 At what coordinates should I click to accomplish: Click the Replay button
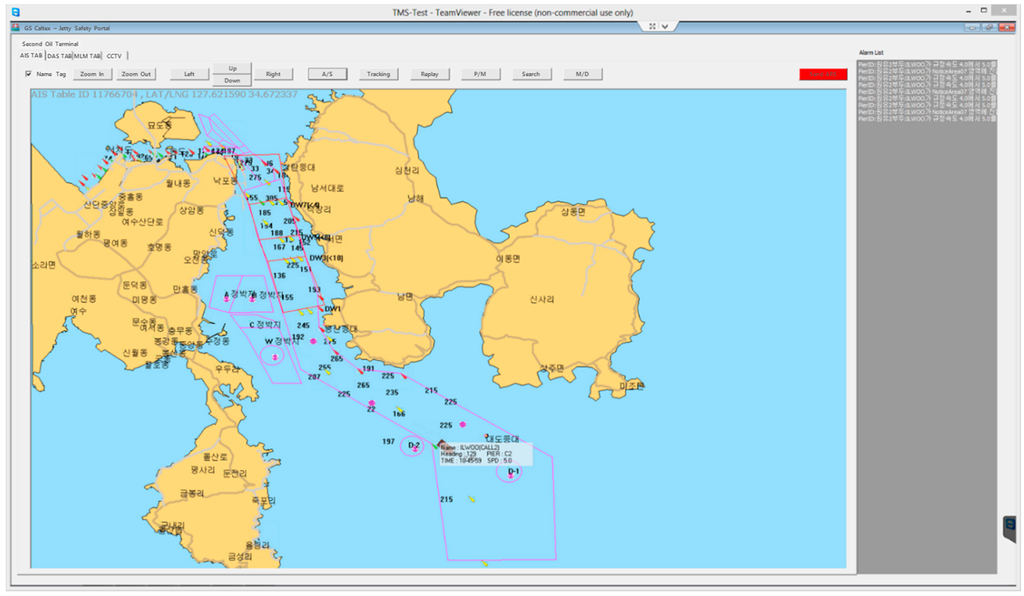pyautogui.click(x=429, y=74)
